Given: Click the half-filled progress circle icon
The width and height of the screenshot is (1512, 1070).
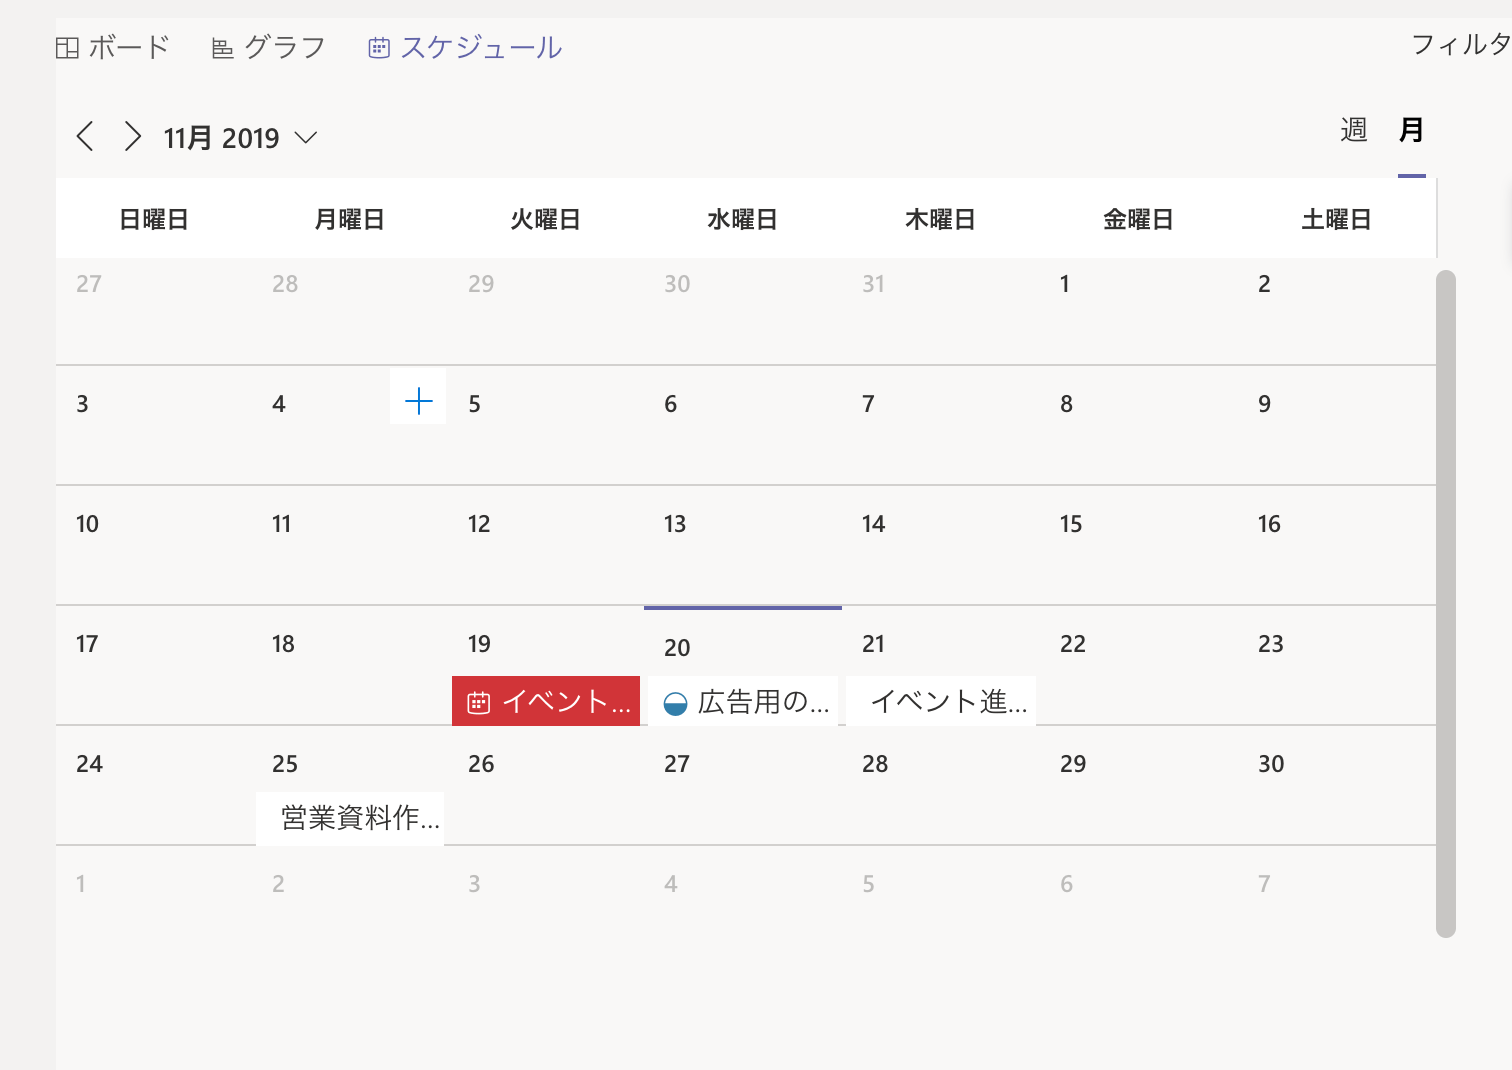Looking at the screenshot, I should click(676, 704).
